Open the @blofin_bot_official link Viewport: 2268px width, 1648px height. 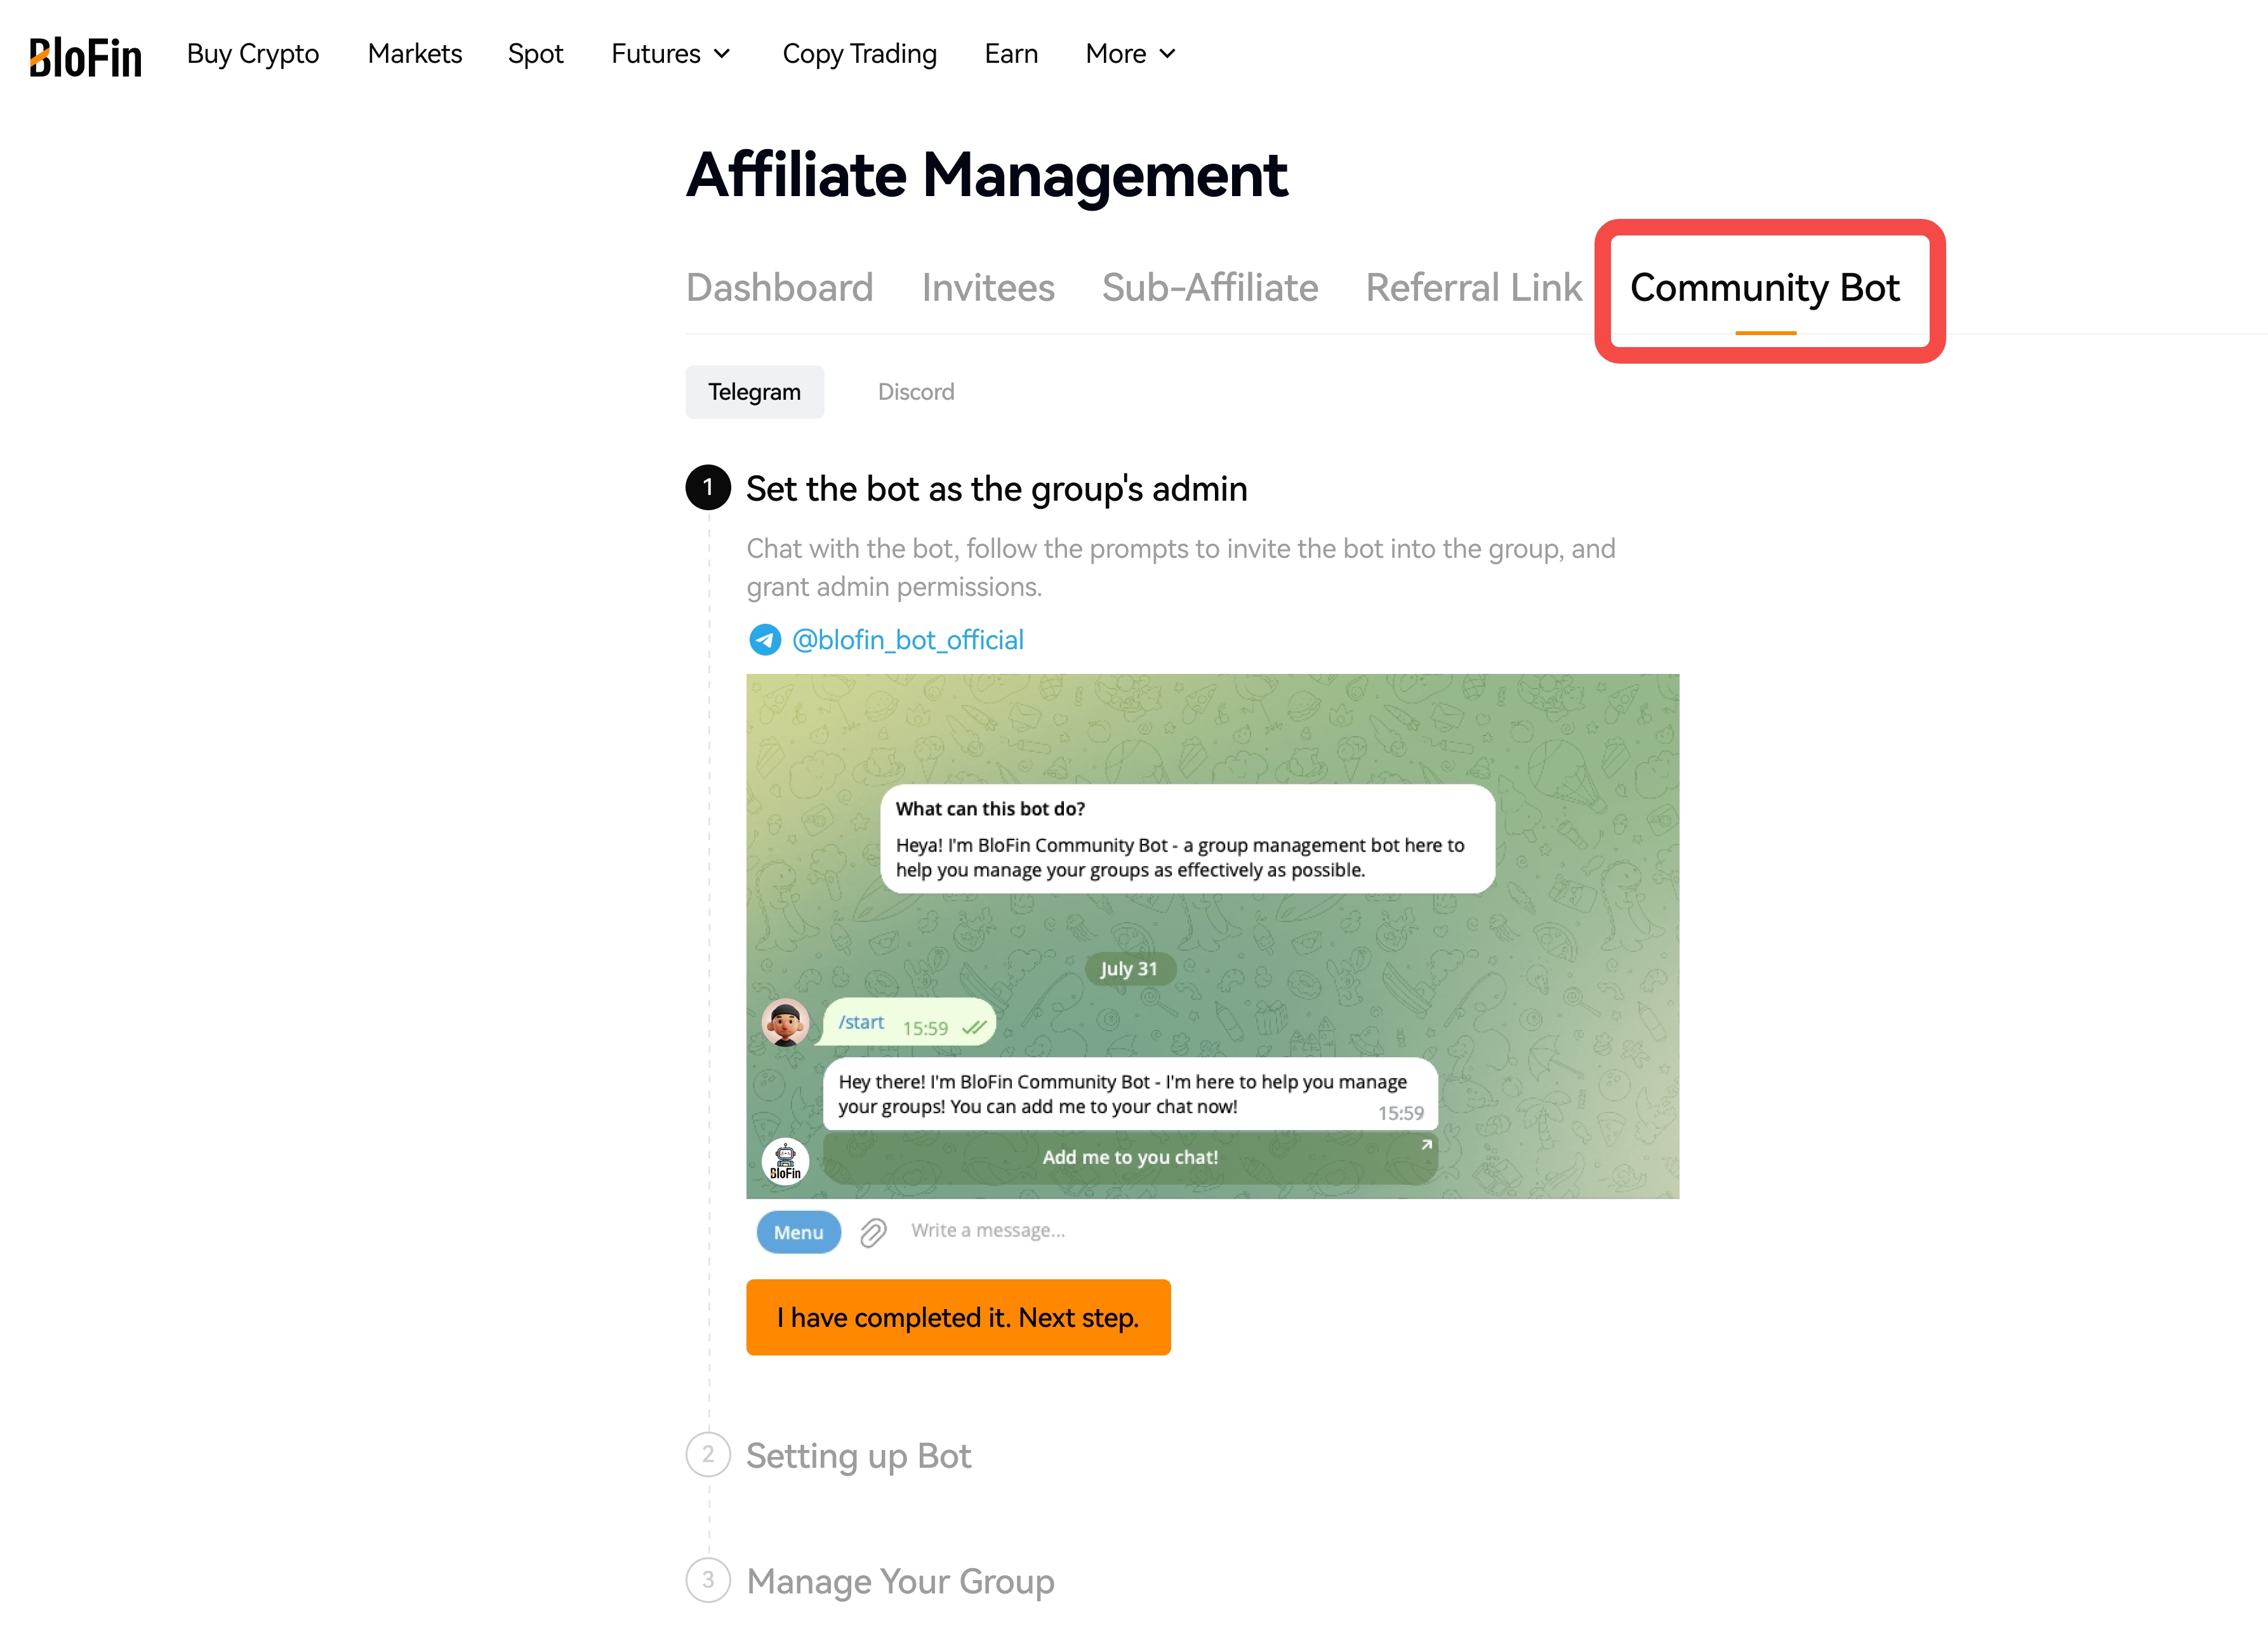(x=907, y=640)
